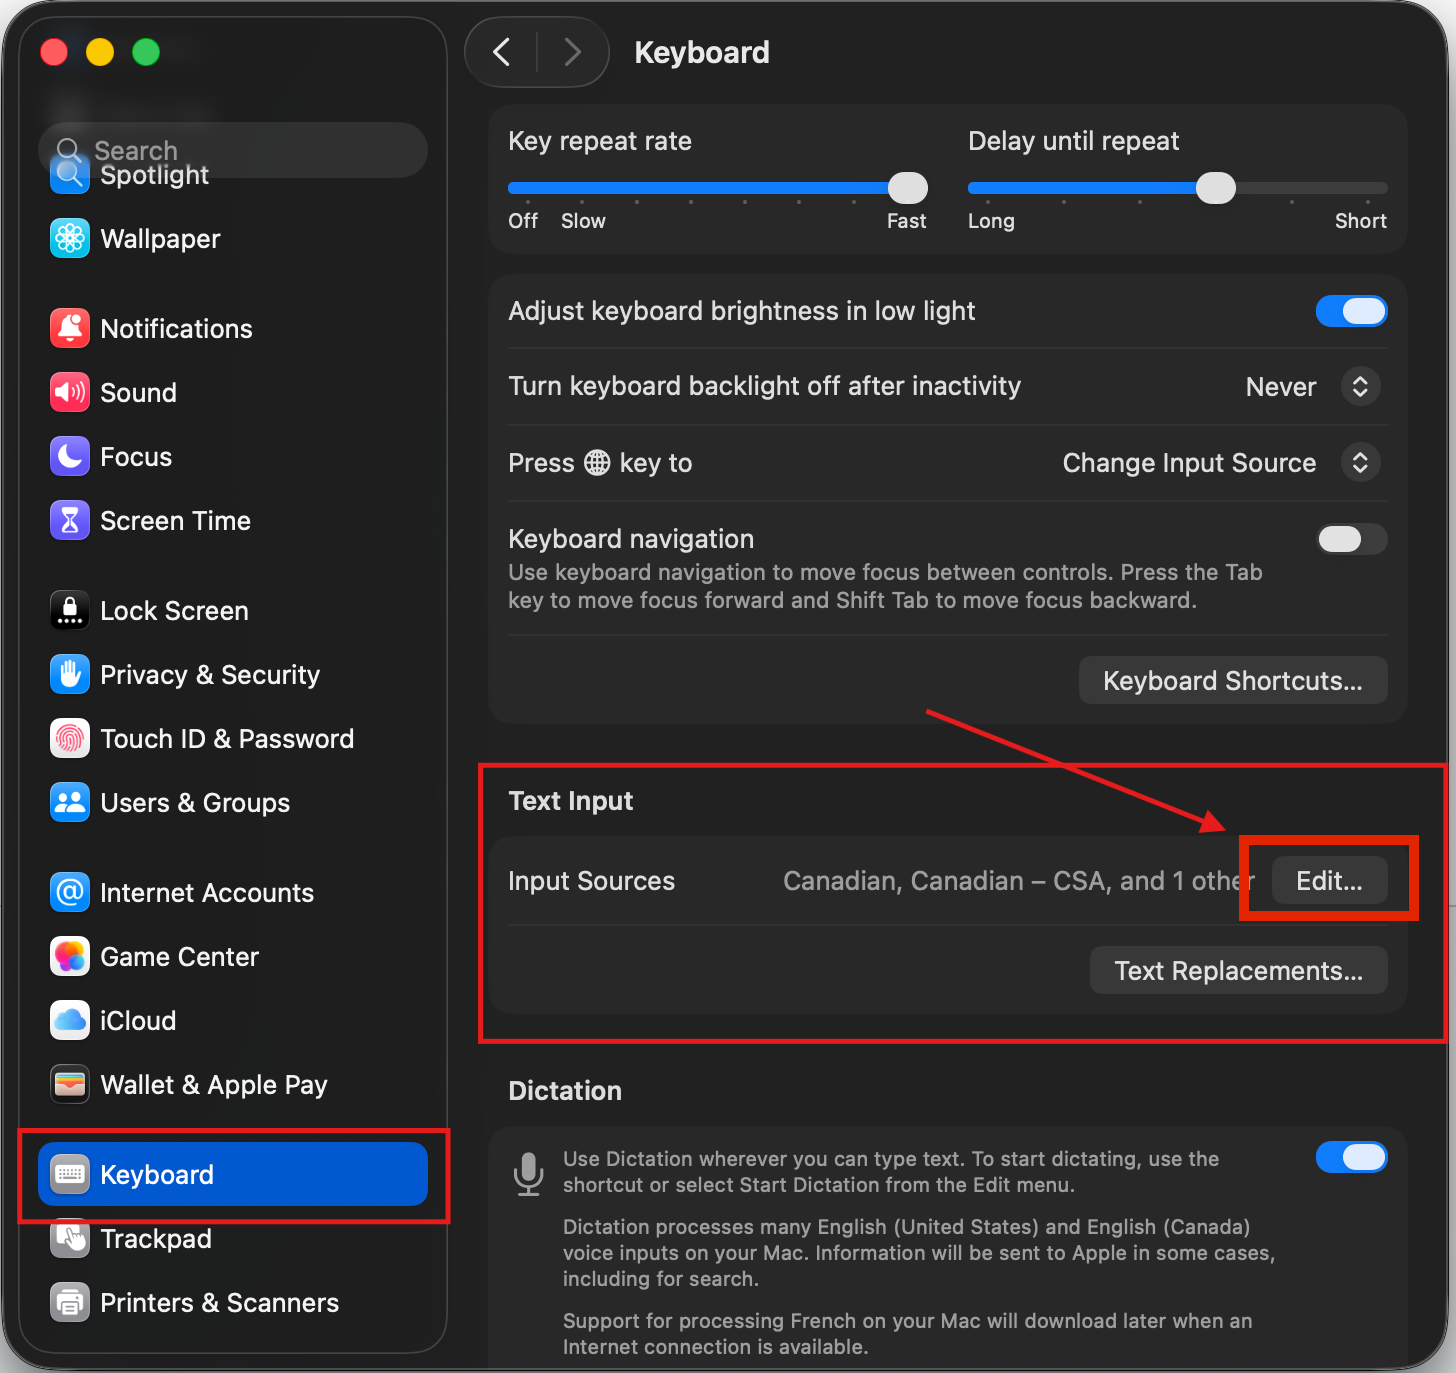This screenshot has height=1373, width=1456.
Task: Open Printers & Scanners sidebar item
Action: tap(219, 1302)
